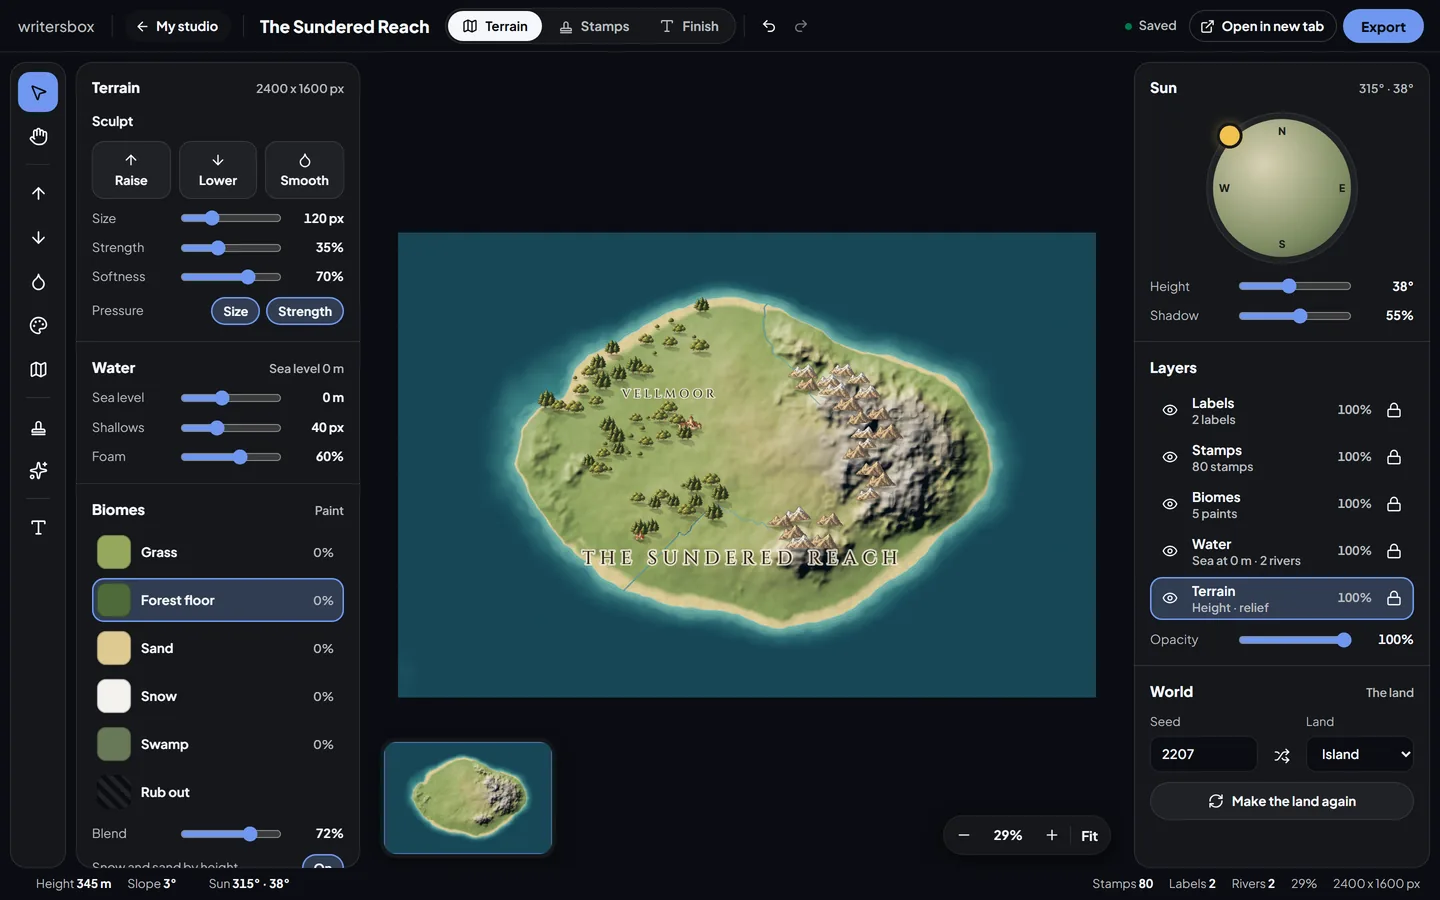Select the Terrain tab

tap(495, 26)
